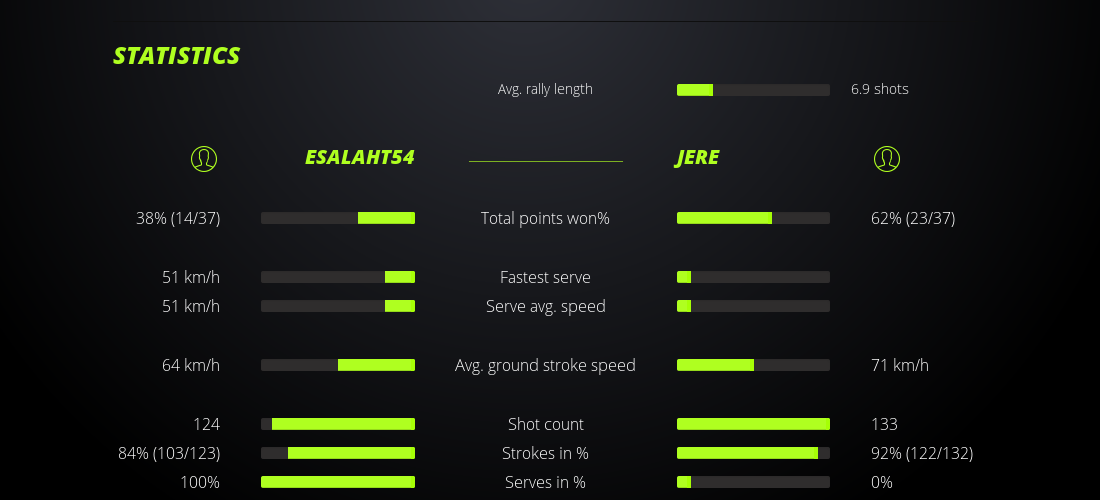Viewport: 1100px width, 500px height.
Task: Click the Avg. rally length bar
Action: 753,90
